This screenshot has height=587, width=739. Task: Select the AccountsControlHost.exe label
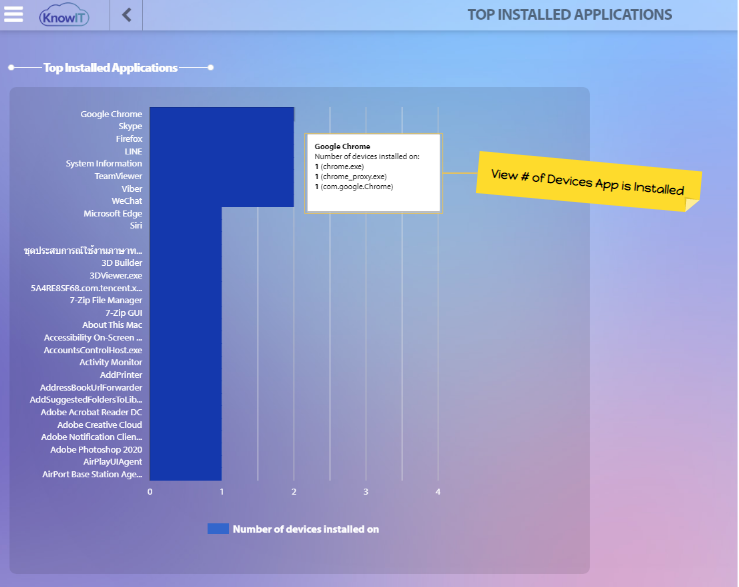(93, 350)
